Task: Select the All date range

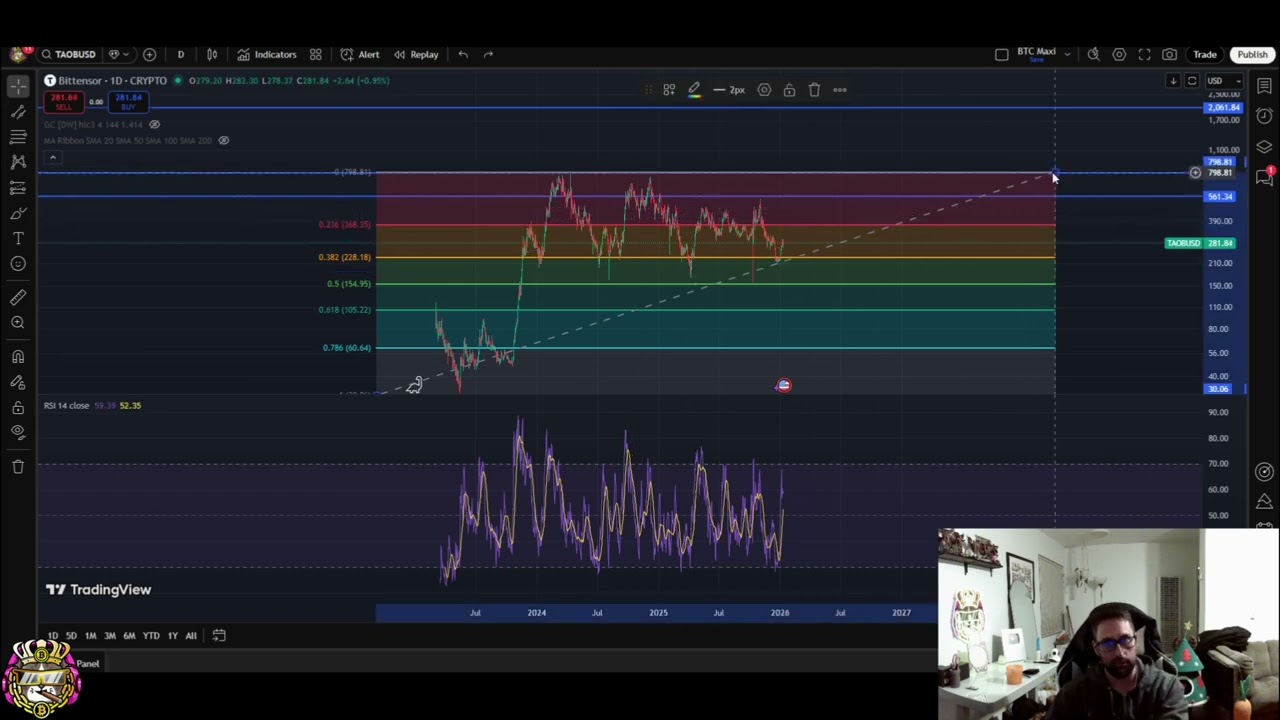Action: pyautogui.click(x=191, y=636)
